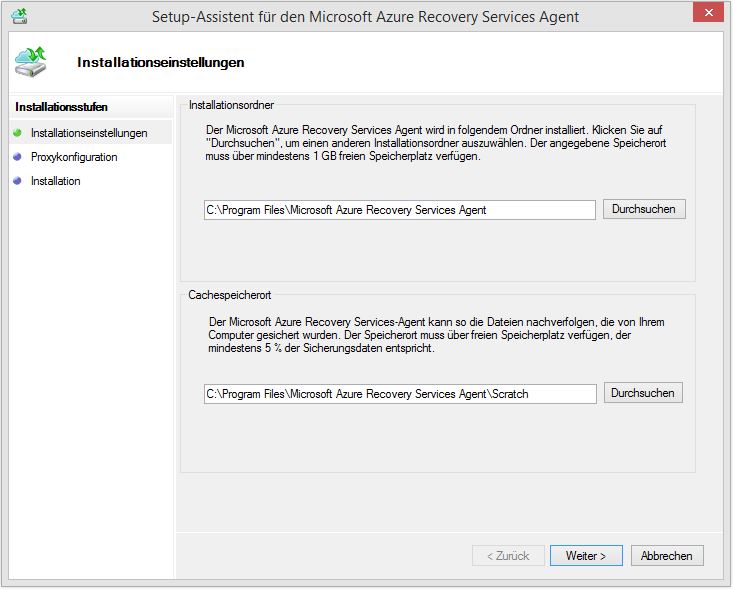Cancel setup with Abbrechen

[x=667, y=555]
